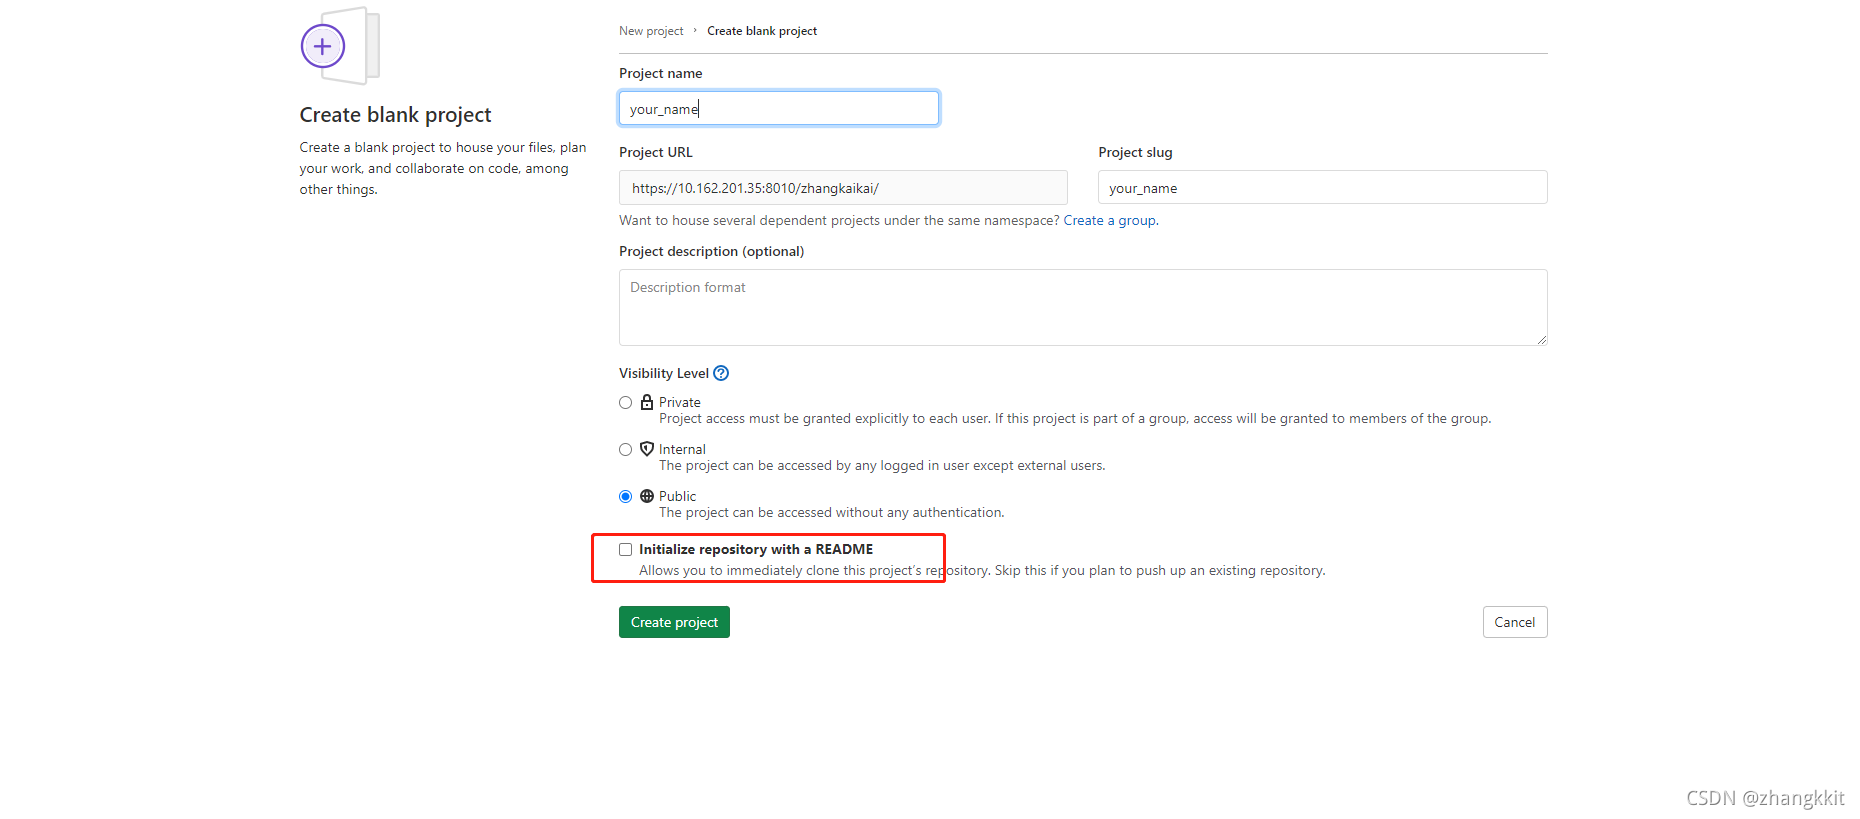The image size is (1860, 819).
Task: Focus the Project slug input field
Action: [1322, 187]
